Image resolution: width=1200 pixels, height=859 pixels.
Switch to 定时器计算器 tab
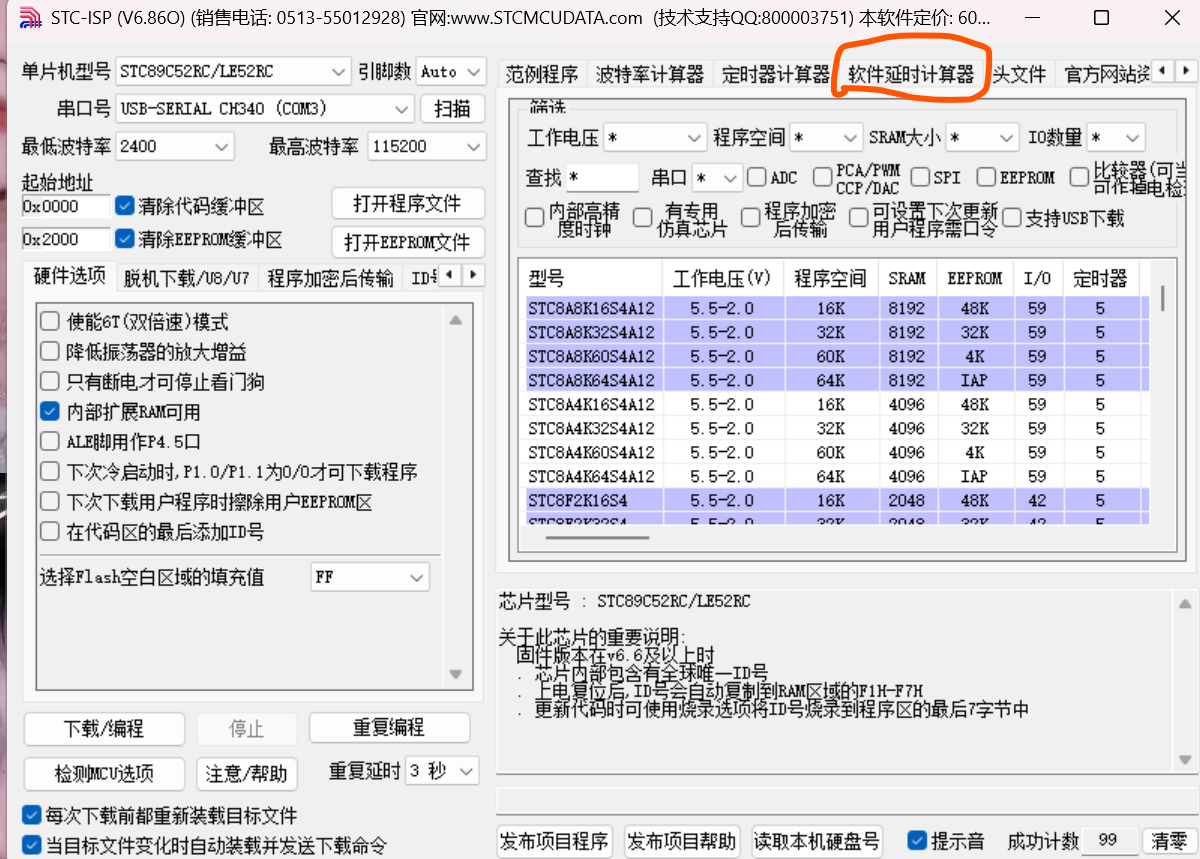coord(775,74)
